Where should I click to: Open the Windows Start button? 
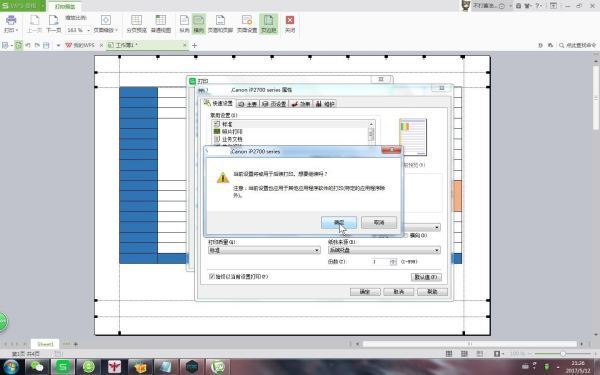[11, 367]
